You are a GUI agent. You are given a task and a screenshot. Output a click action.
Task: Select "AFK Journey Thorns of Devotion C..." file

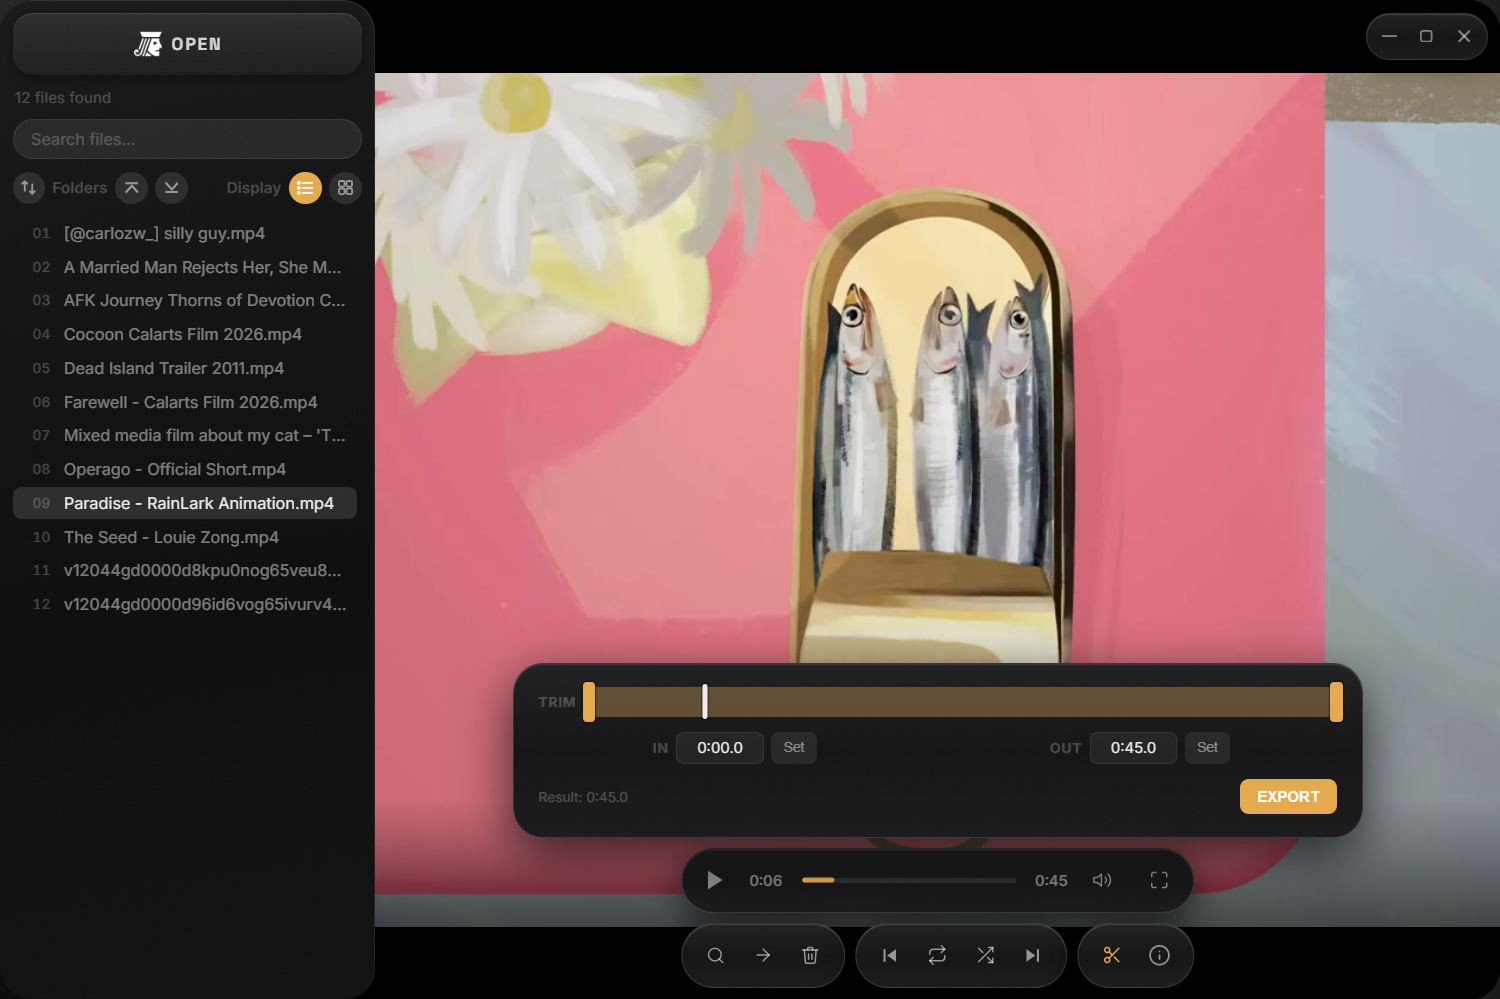coord(185,300)
